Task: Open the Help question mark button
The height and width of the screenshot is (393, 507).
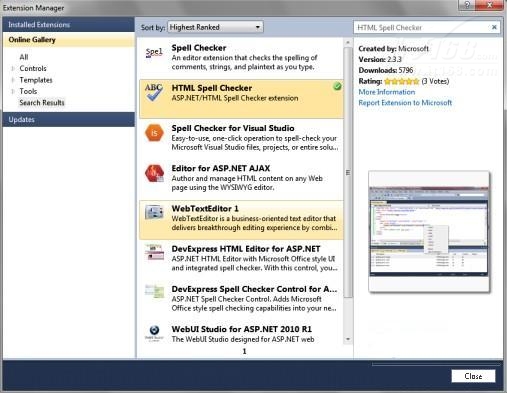Action: pos(467,5)
